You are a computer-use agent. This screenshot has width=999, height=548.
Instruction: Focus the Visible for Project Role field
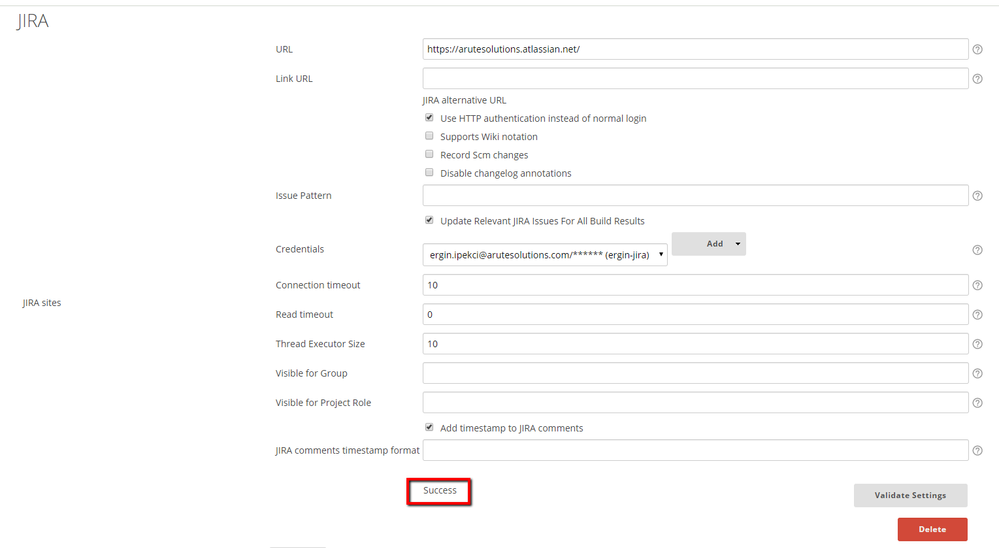point(695,403)
